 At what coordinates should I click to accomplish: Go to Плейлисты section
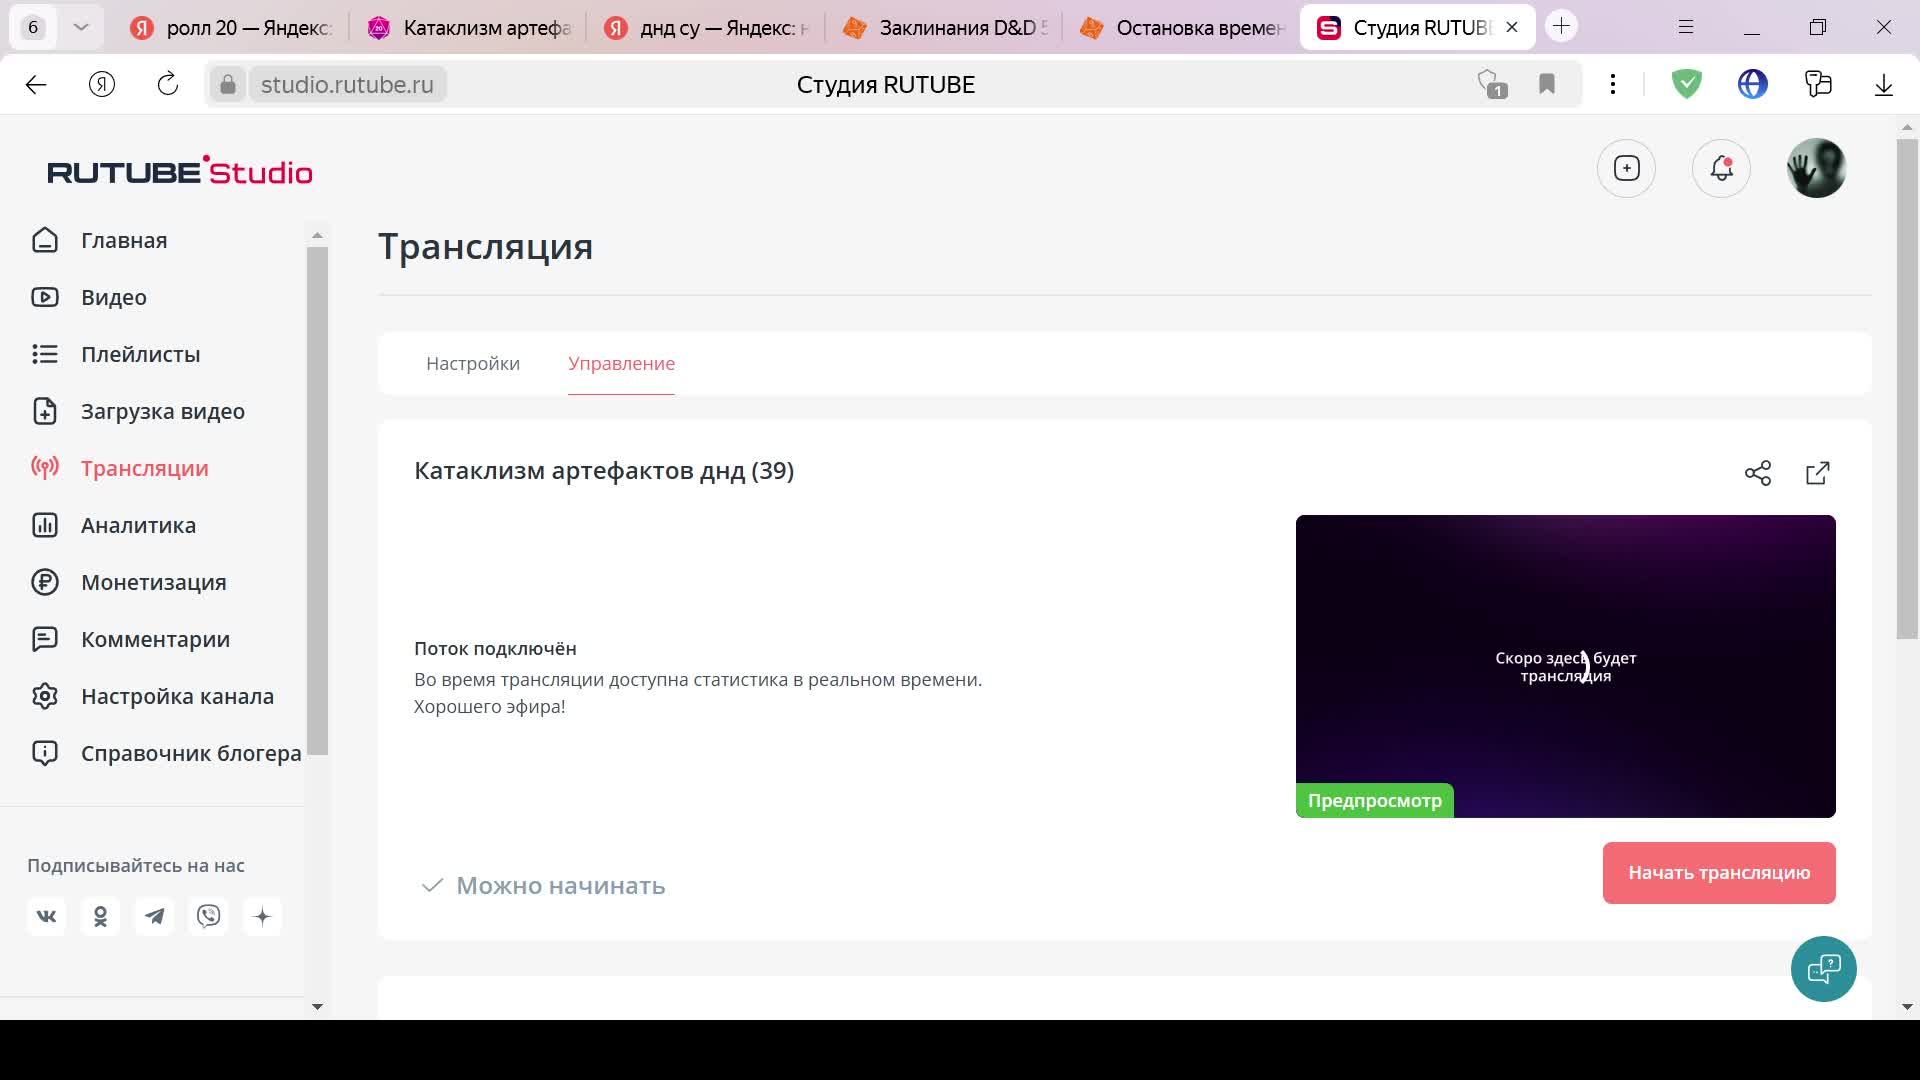116,354
